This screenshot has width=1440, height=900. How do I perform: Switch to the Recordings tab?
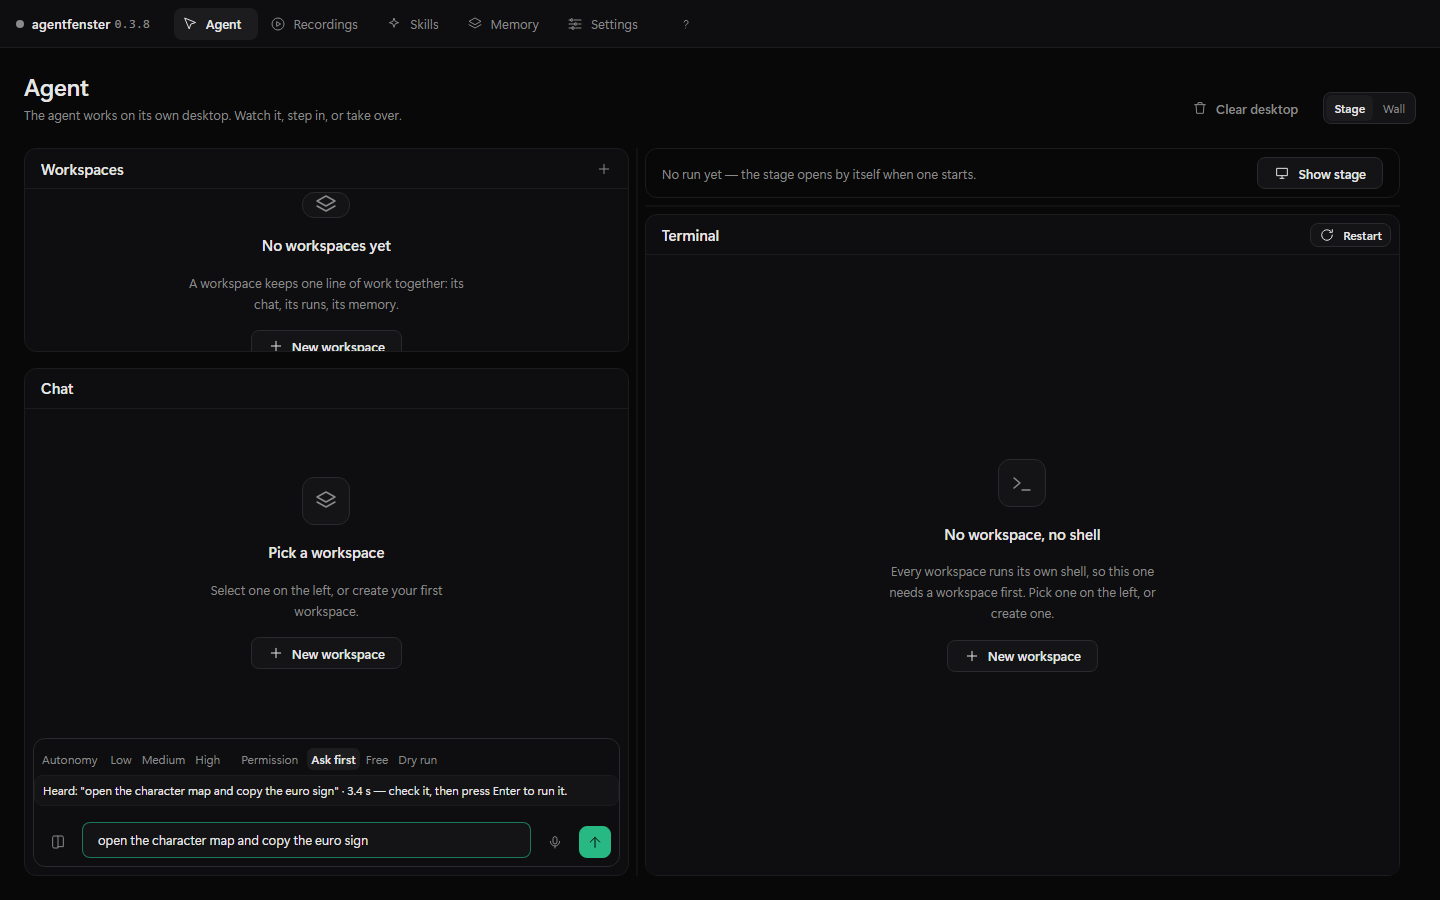click(x=315, y=24)
